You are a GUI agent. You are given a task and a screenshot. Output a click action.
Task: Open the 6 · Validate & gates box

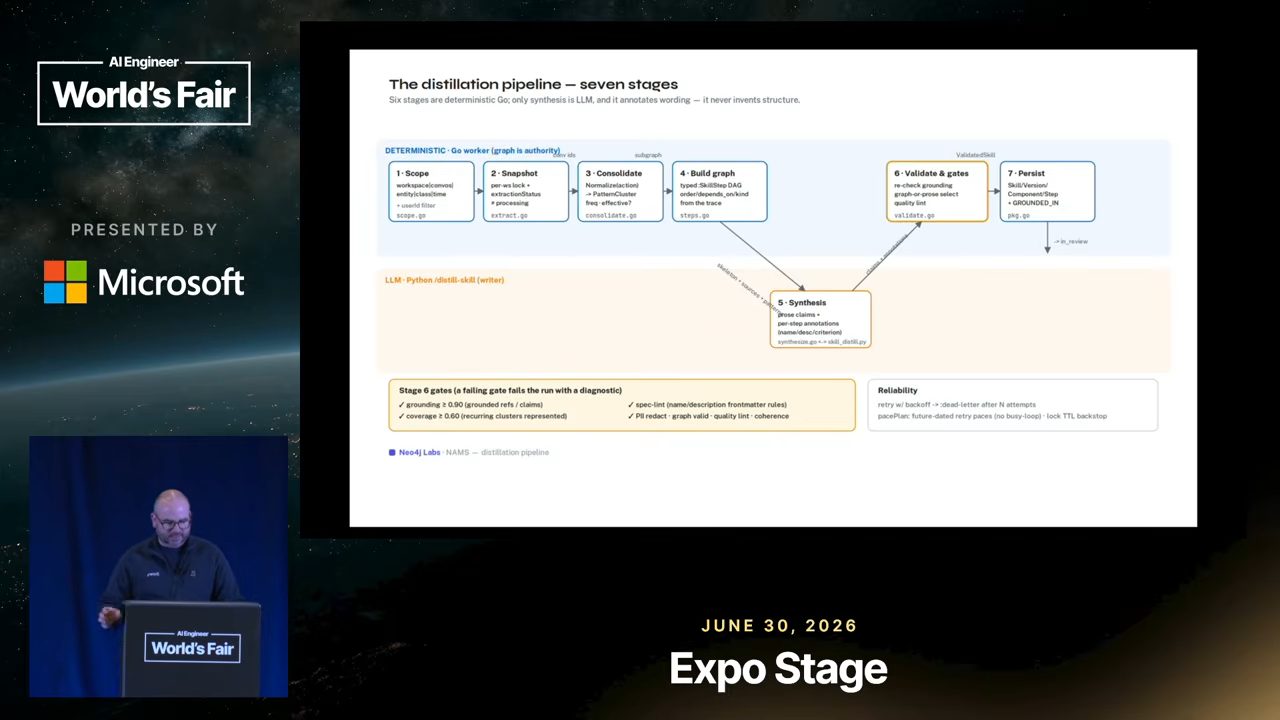pyautogui.click(x=937, y=191)
